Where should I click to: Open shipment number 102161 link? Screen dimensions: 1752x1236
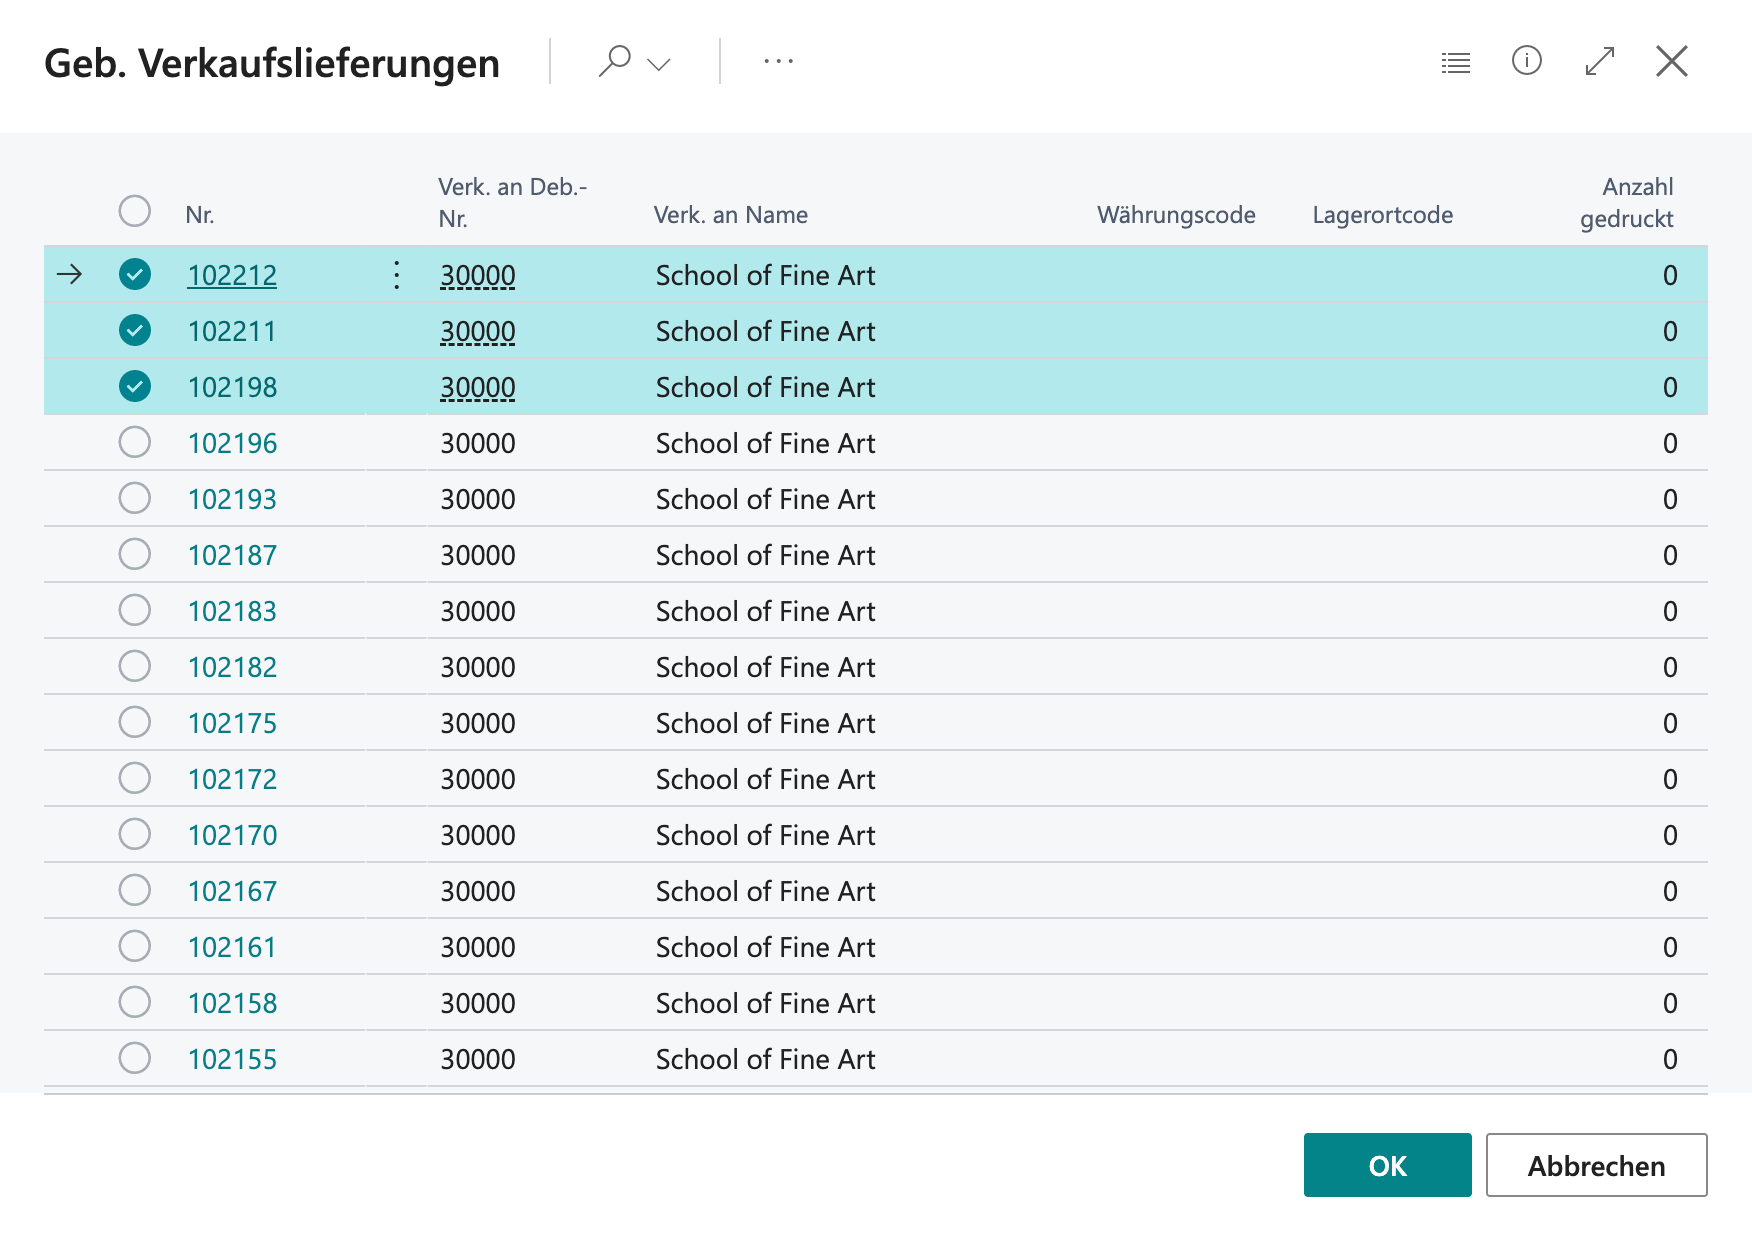tap(232, 947)
